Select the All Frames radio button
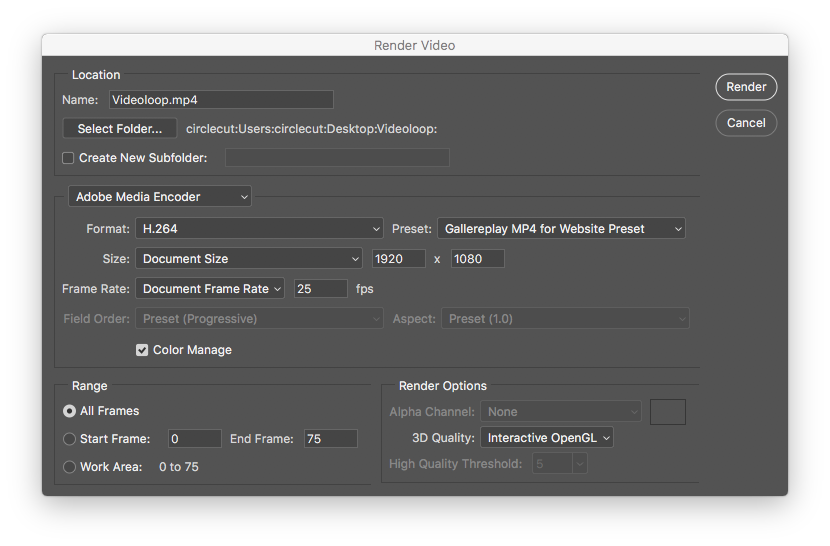This screenshot has width=830, height=546. [69, 411]
